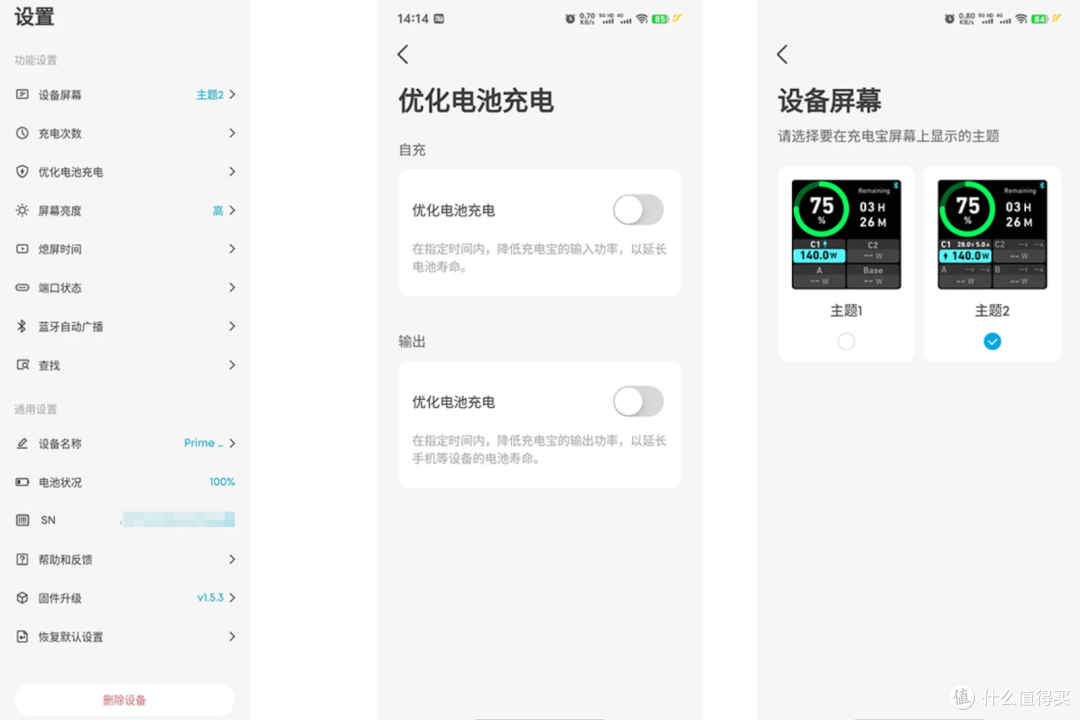
Task: Select the checked 主题2 radio button
Action: pyautogui.click(x=992, y=341)
